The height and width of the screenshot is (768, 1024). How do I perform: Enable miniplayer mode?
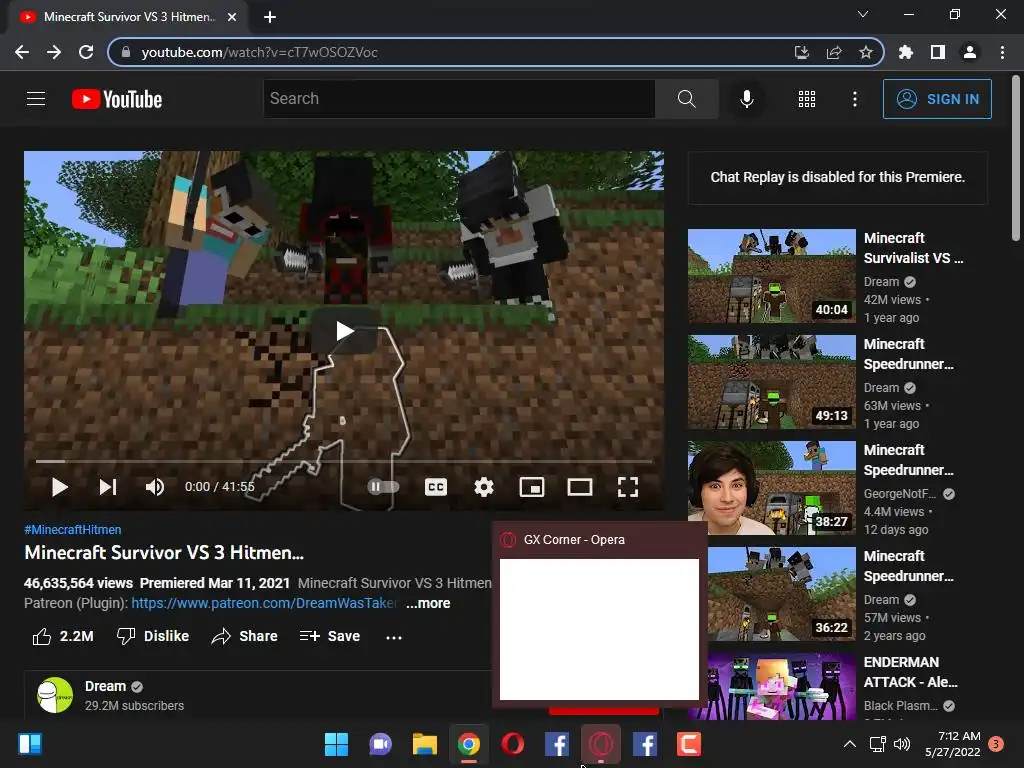point(532,487)
